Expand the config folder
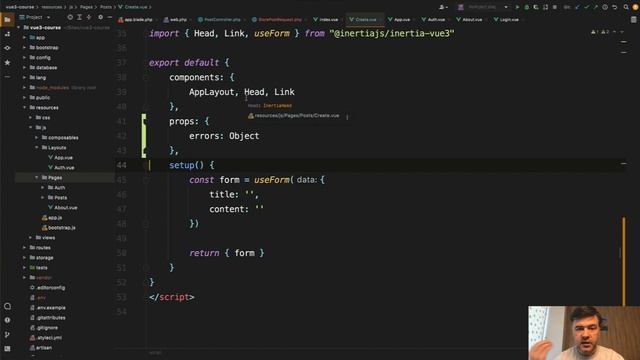 pyautogui.click(x=24, y=58)
